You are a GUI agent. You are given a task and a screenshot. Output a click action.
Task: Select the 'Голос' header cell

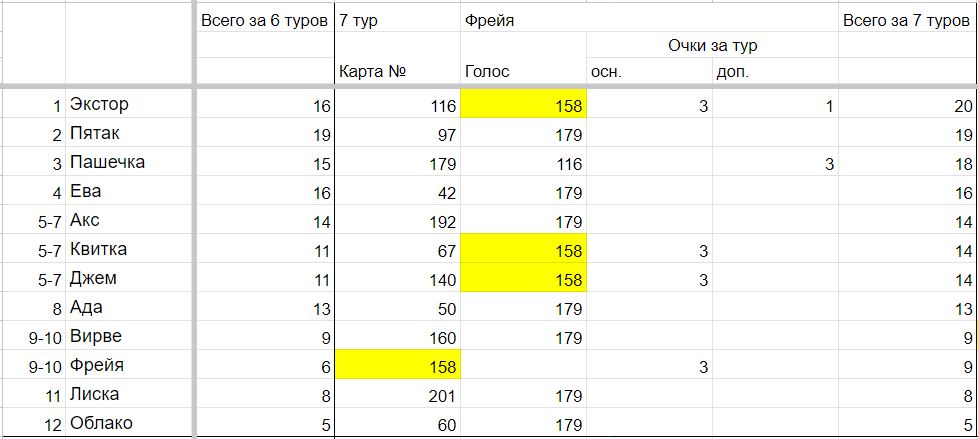pyautogui.click(x=523, y=72)
